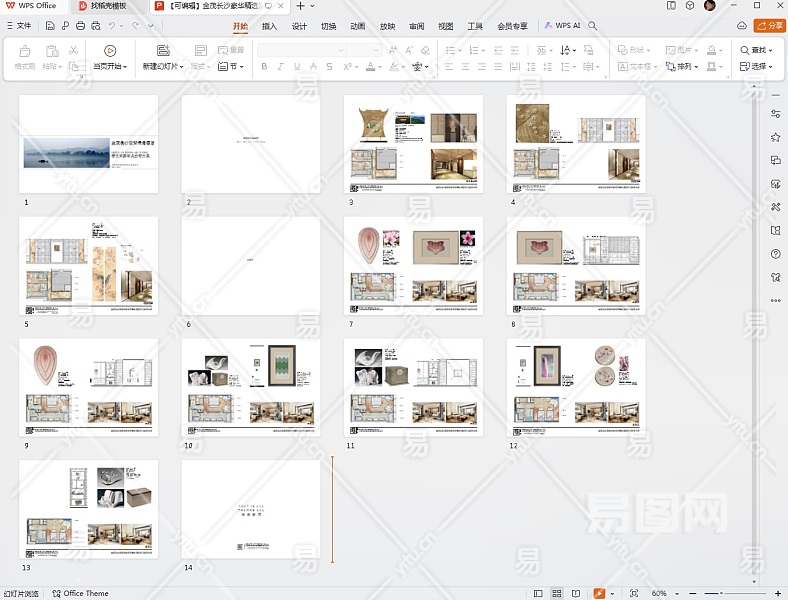
Task: Open the 文件 file menu
Action: coord(19,26)
